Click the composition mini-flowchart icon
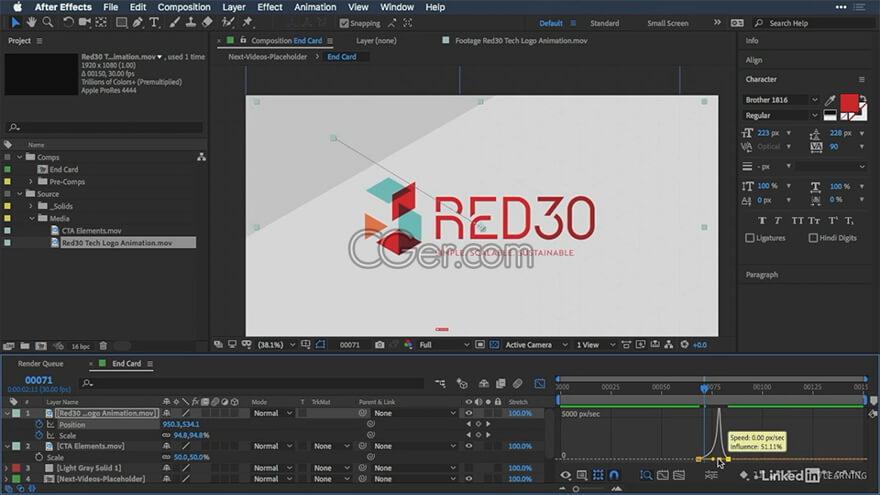Screen dimensions: 880x495 pos(440,383)
